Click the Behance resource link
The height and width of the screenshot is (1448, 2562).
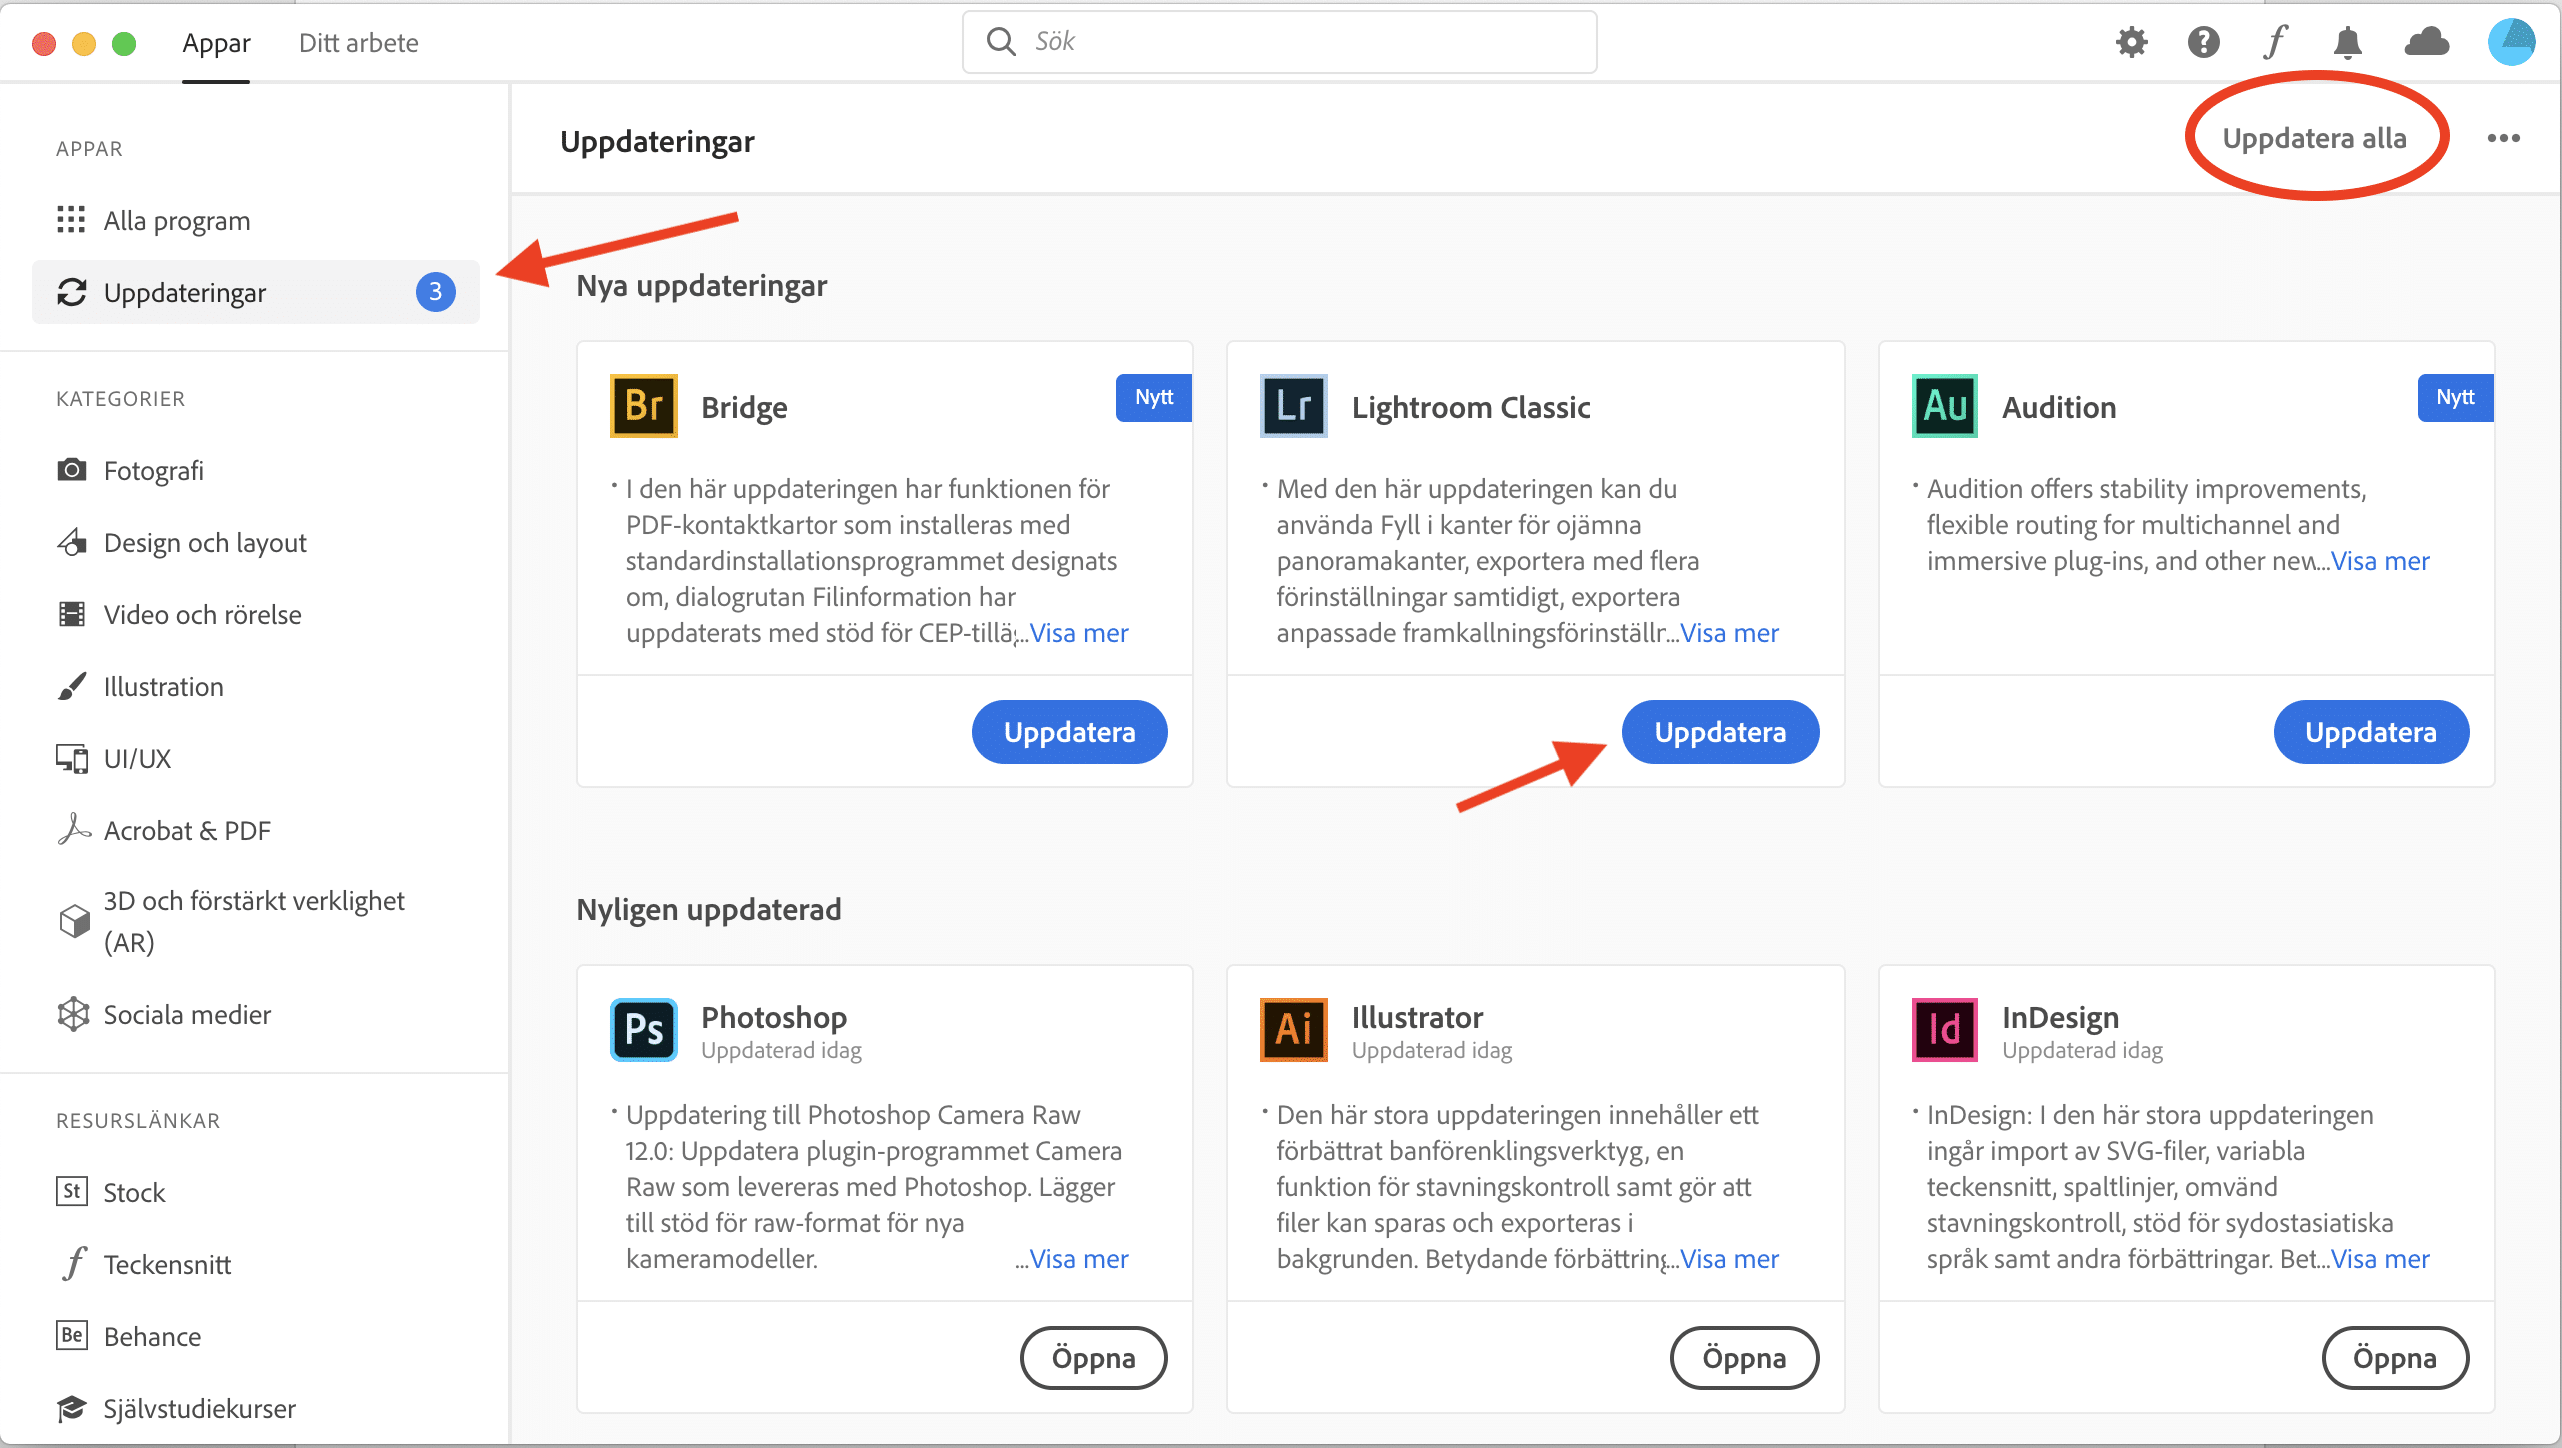(256, 1336)
